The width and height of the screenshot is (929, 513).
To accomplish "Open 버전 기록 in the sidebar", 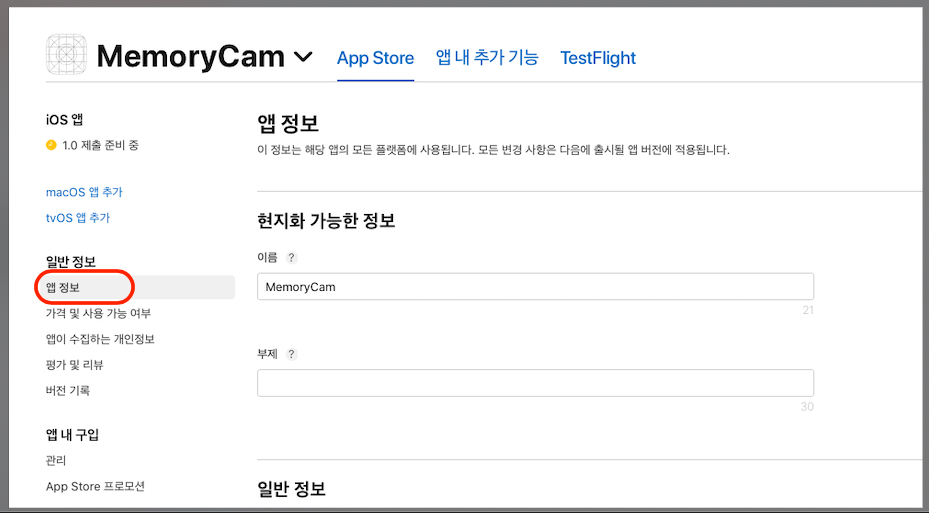I will click(68, 390).
